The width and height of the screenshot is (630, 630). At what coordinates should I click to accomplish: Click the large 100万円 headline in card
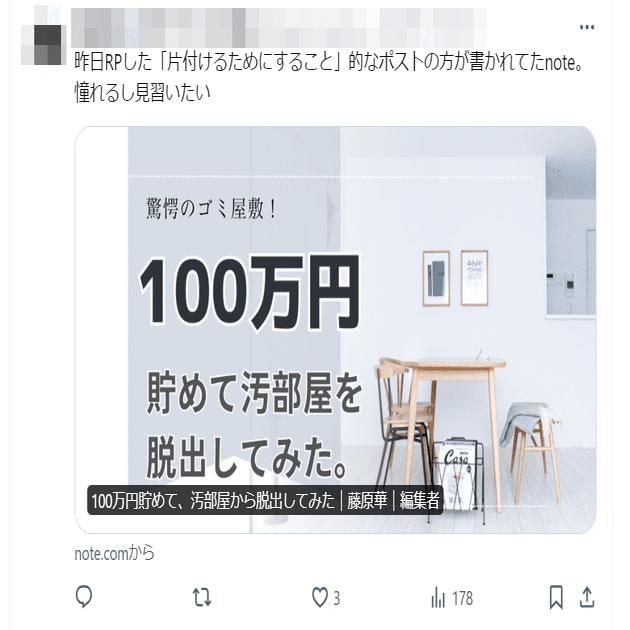pyautogui.click(x=249, y=292)
